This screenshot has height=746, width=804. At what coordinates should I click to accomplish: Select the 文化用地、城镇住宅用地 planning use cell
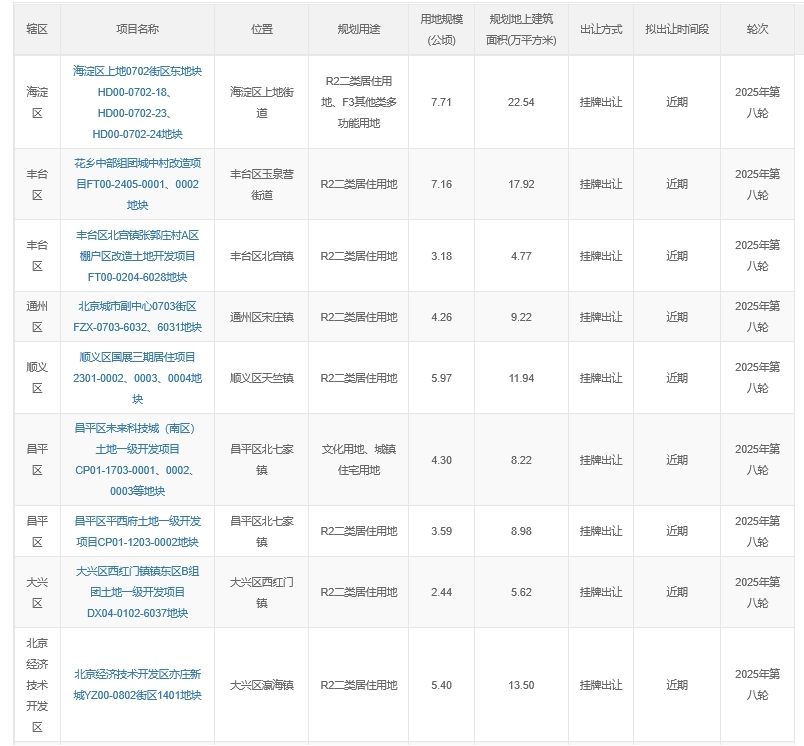click(358, 459)
